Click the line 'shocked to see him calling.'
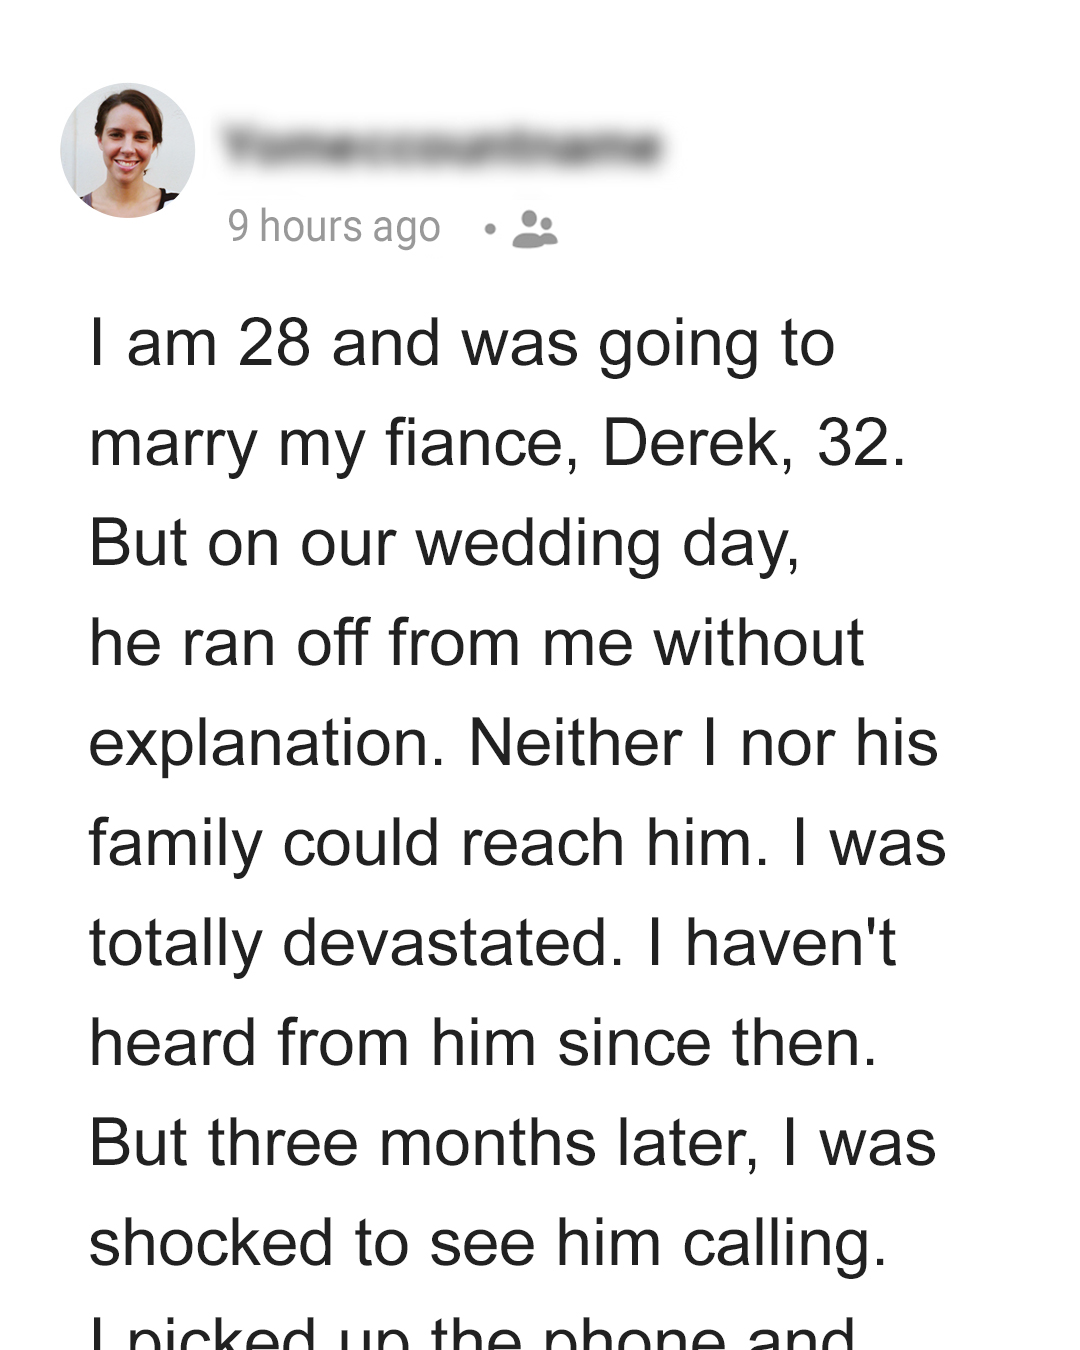1080x1350 pixels. point(488,1245)
